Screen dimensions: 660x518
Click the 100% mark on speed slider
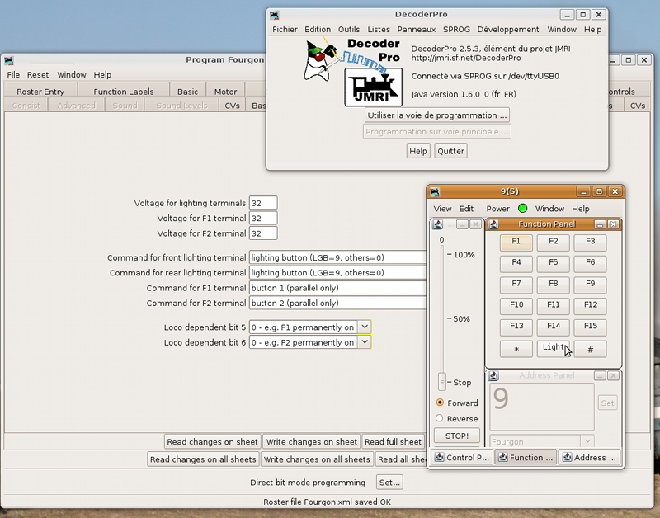click(464, 255)
